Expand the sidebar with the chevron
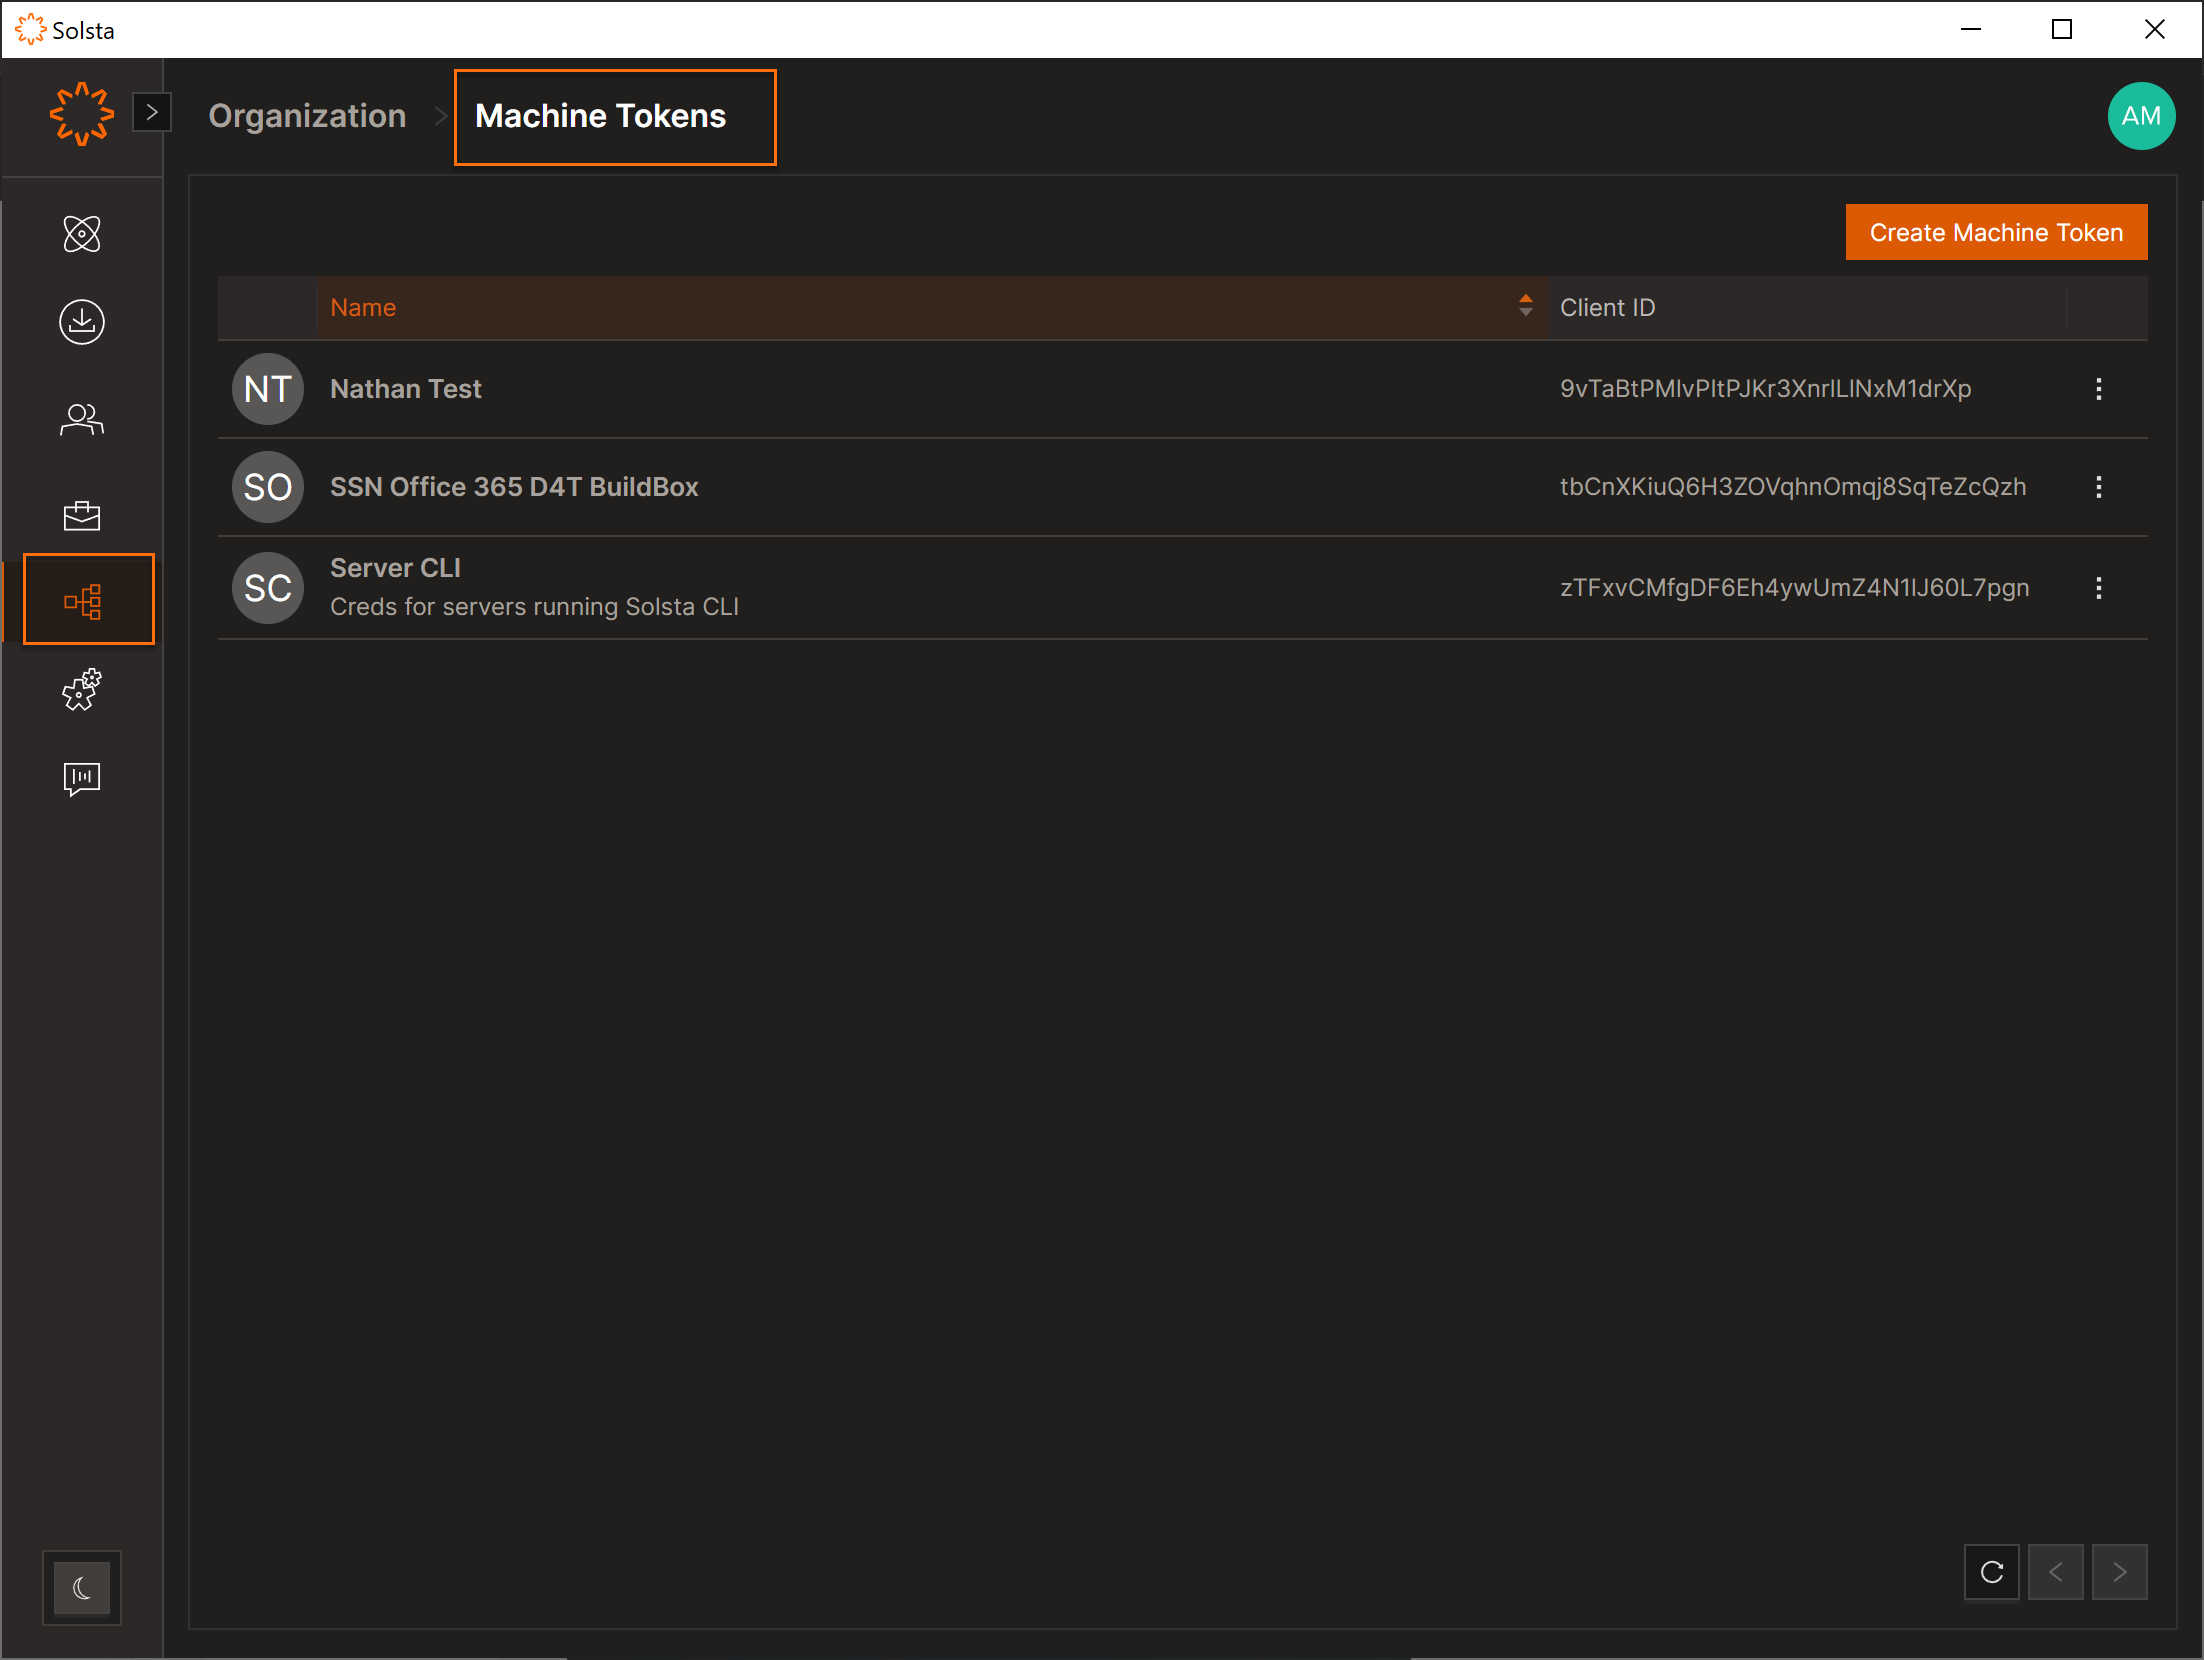 152,112
